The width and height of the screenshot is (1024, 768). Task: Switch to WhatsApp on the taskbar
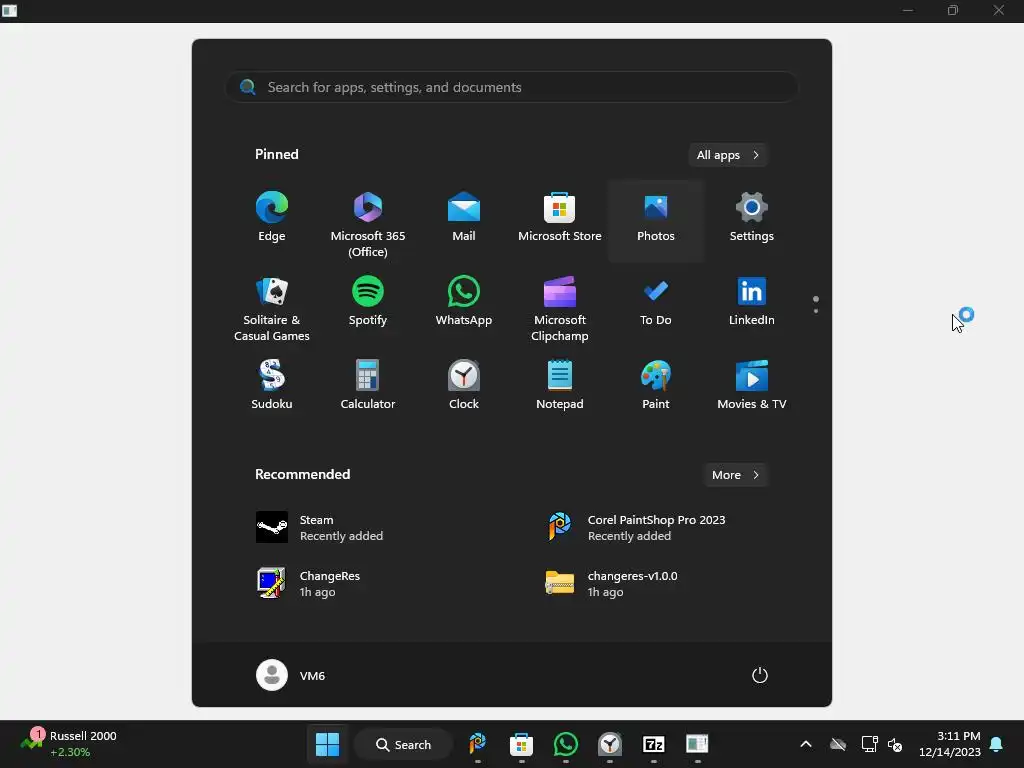coord(566,744)
